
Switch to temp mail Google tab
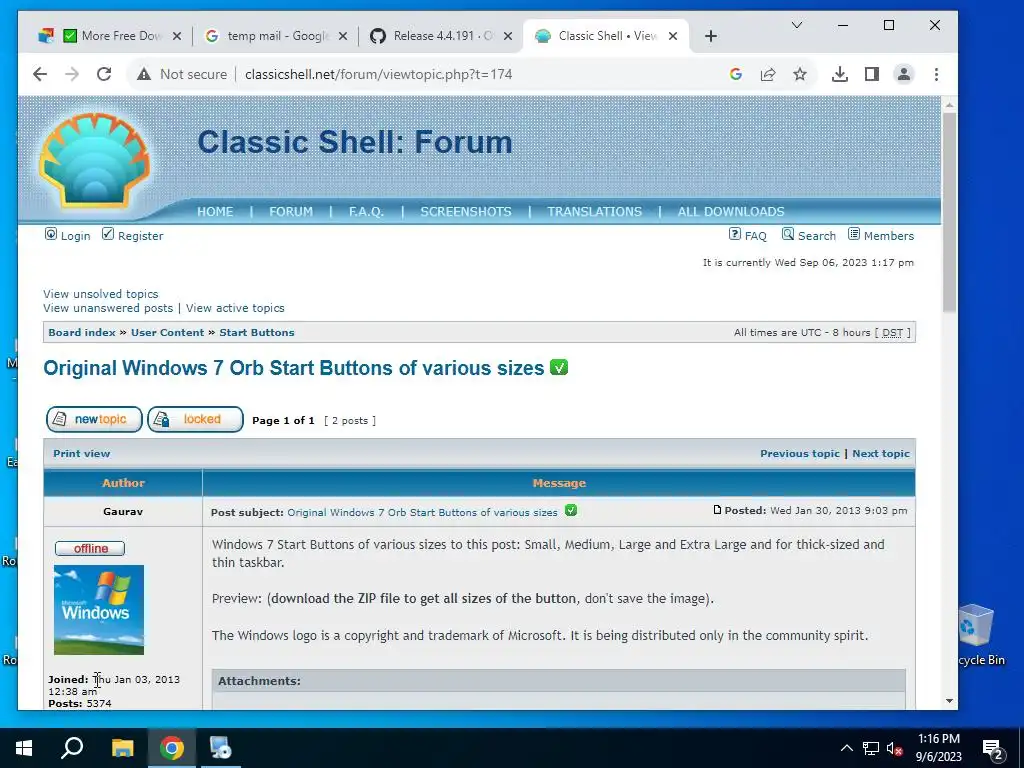click(276, 37)
